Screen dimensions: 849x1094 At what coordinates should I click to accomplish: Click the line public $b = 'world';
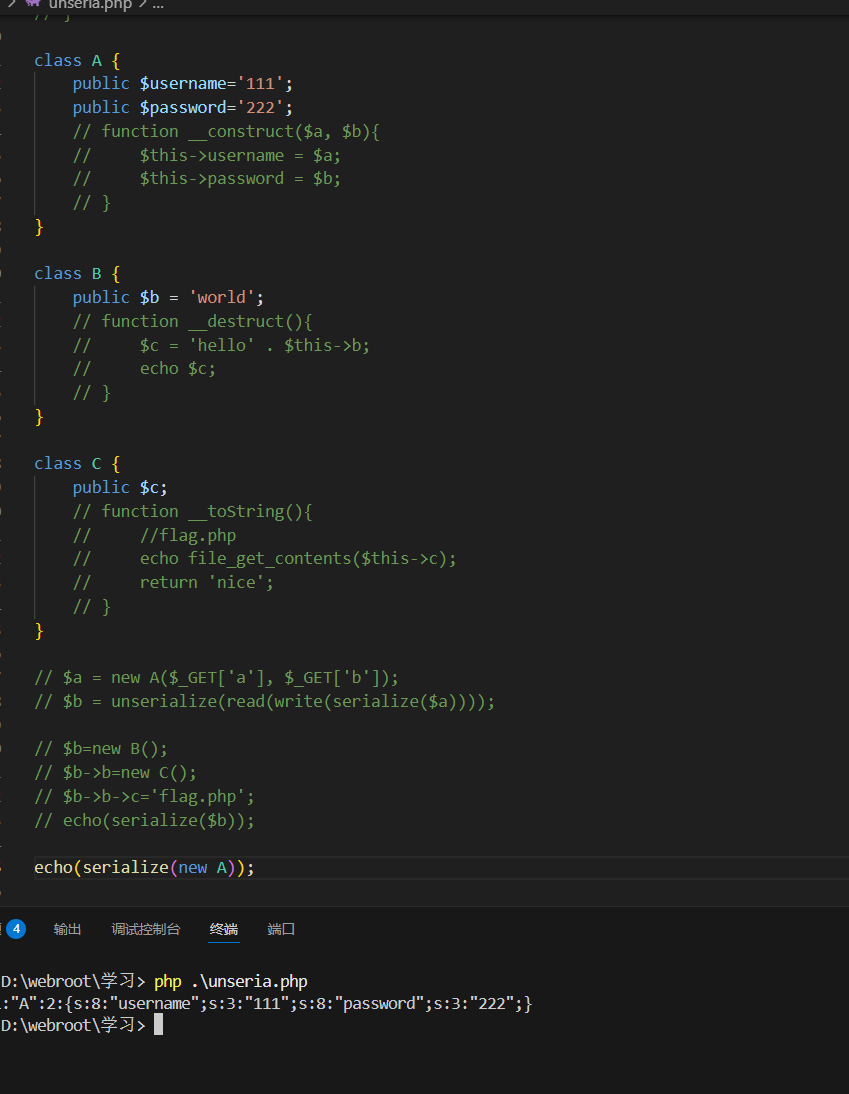click(168, 297)
